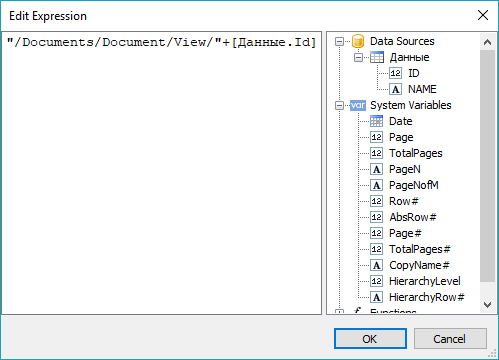This screenshot has height=360, width=499.
Task: Click the var icon of System Variables
Action: pos(358,105)
